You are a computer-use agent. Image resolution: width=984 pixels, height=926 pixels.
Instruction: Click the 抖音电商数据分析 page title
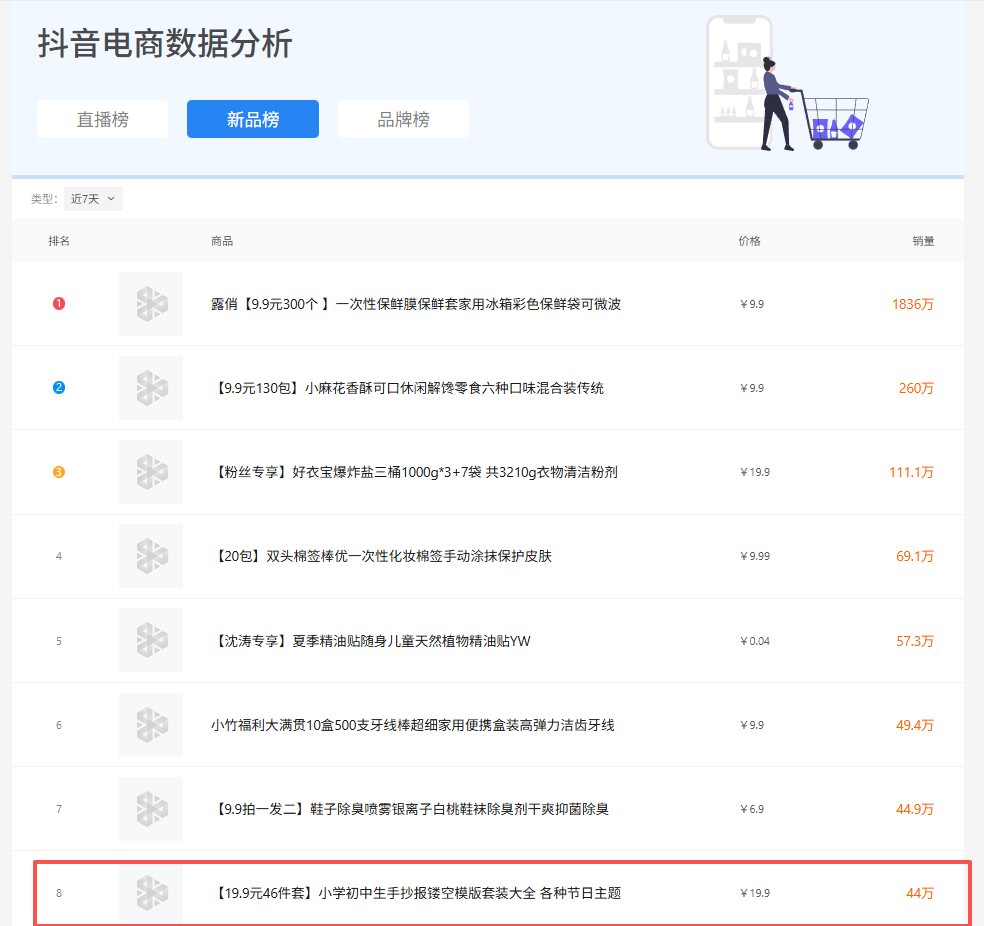pos(165,43)
